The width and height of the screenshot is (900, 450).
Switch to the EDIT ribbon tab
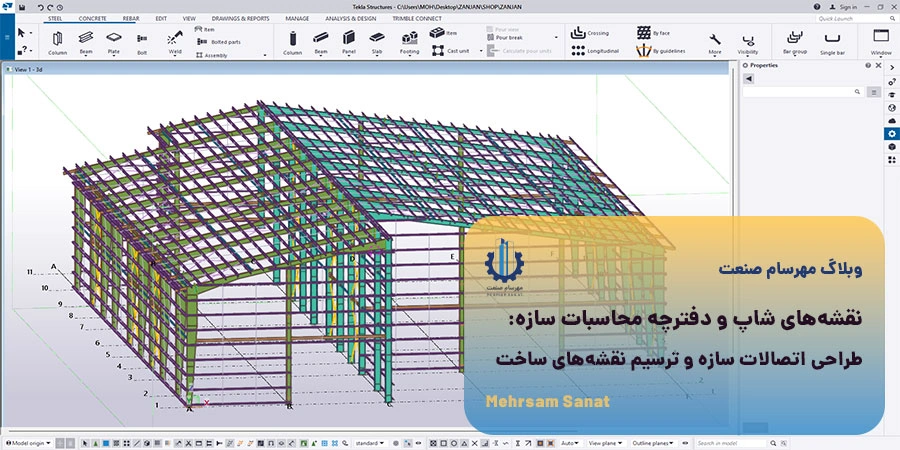click(x=161, y=18)
